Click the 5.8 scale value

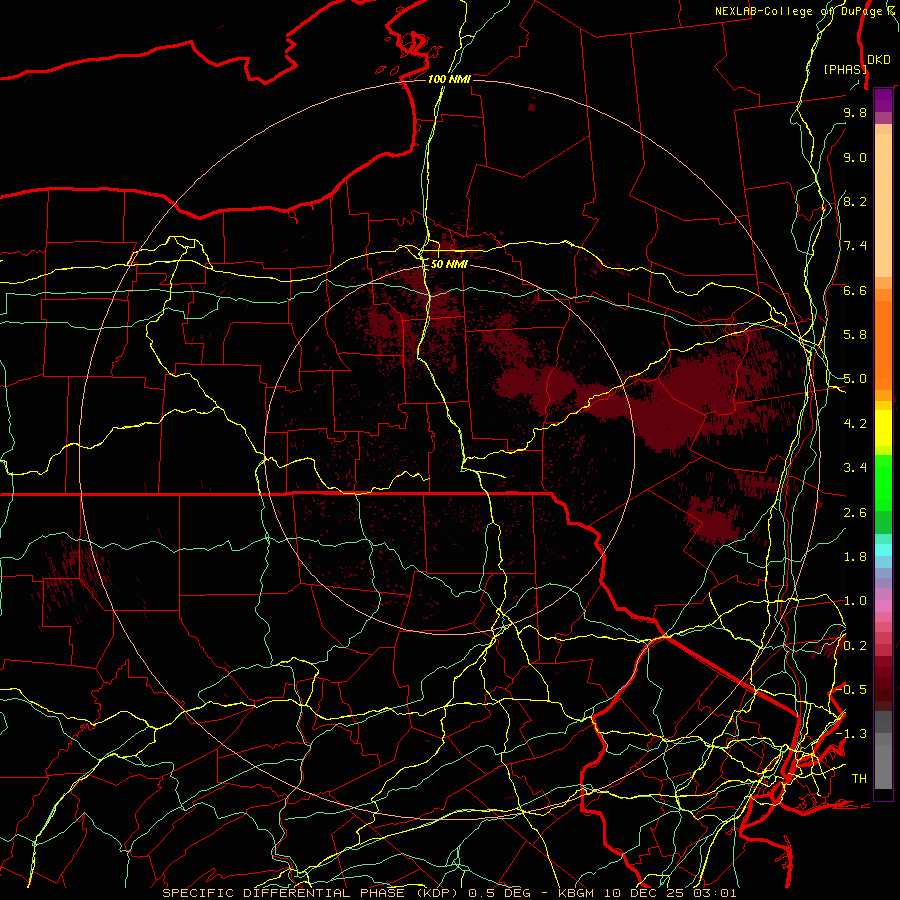coord(855,335)
